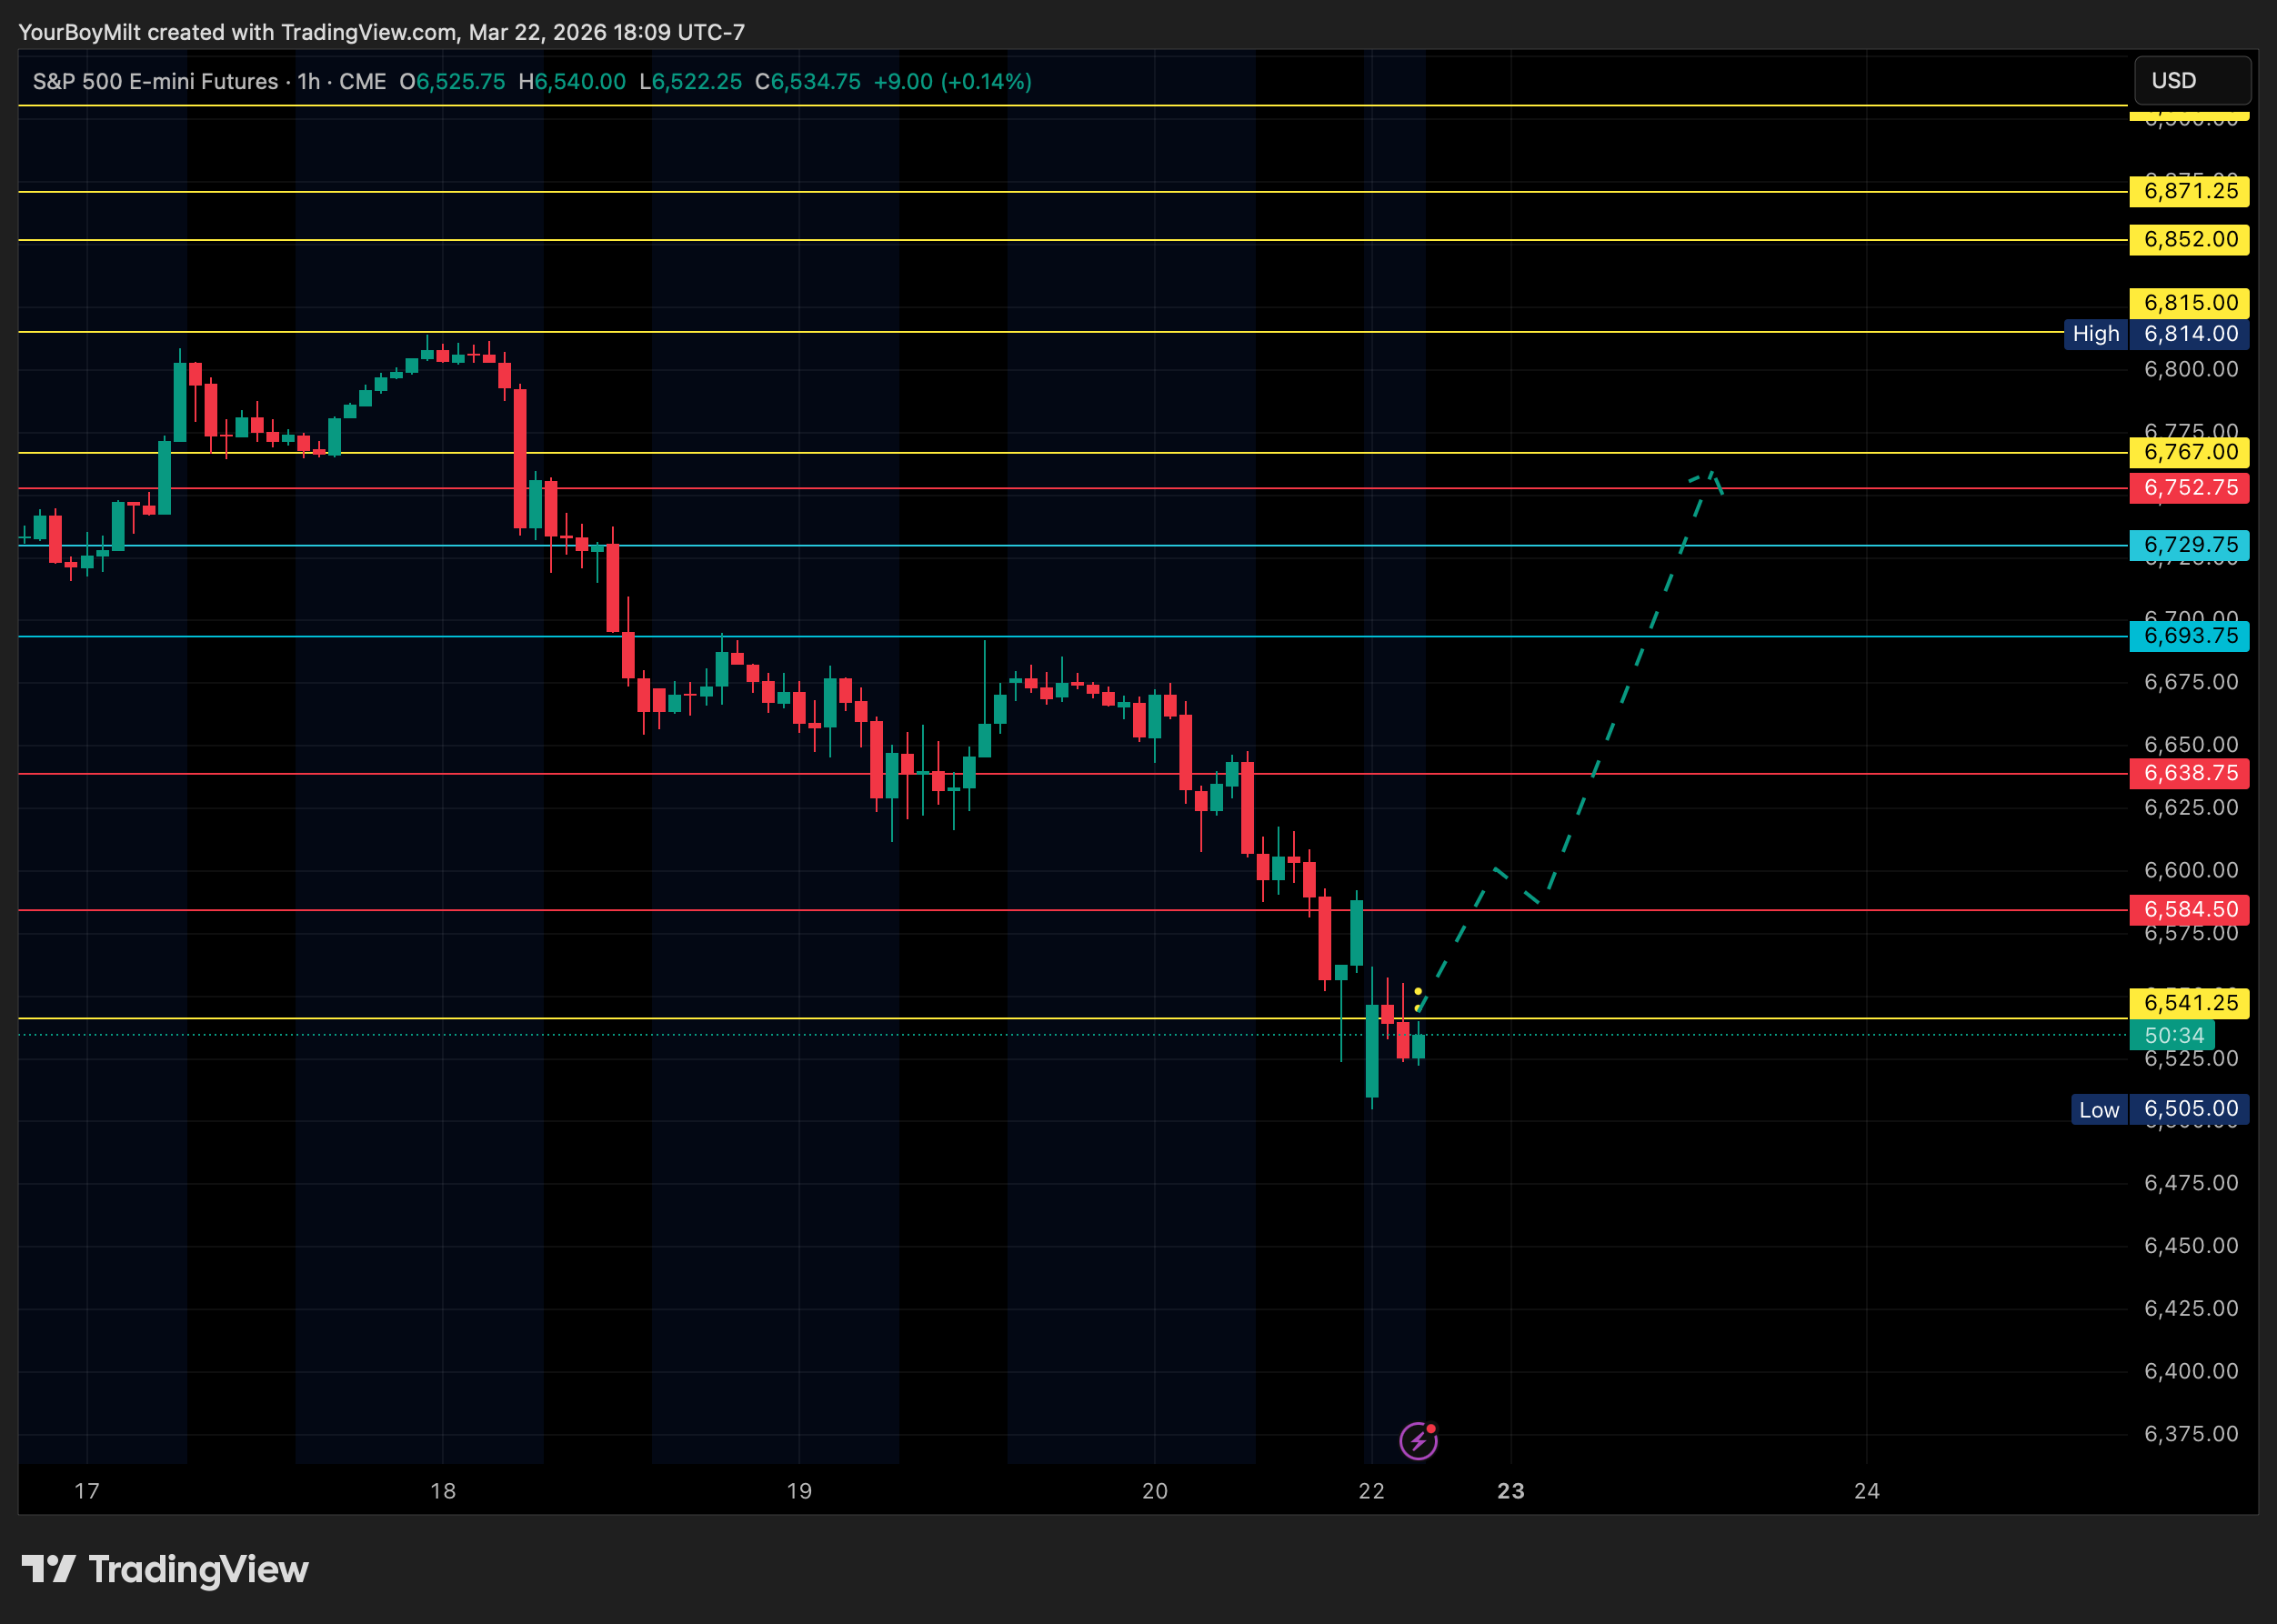Click the TradingView logo at bottom left
The image size is (2277, 1624).
point(165,1569)
